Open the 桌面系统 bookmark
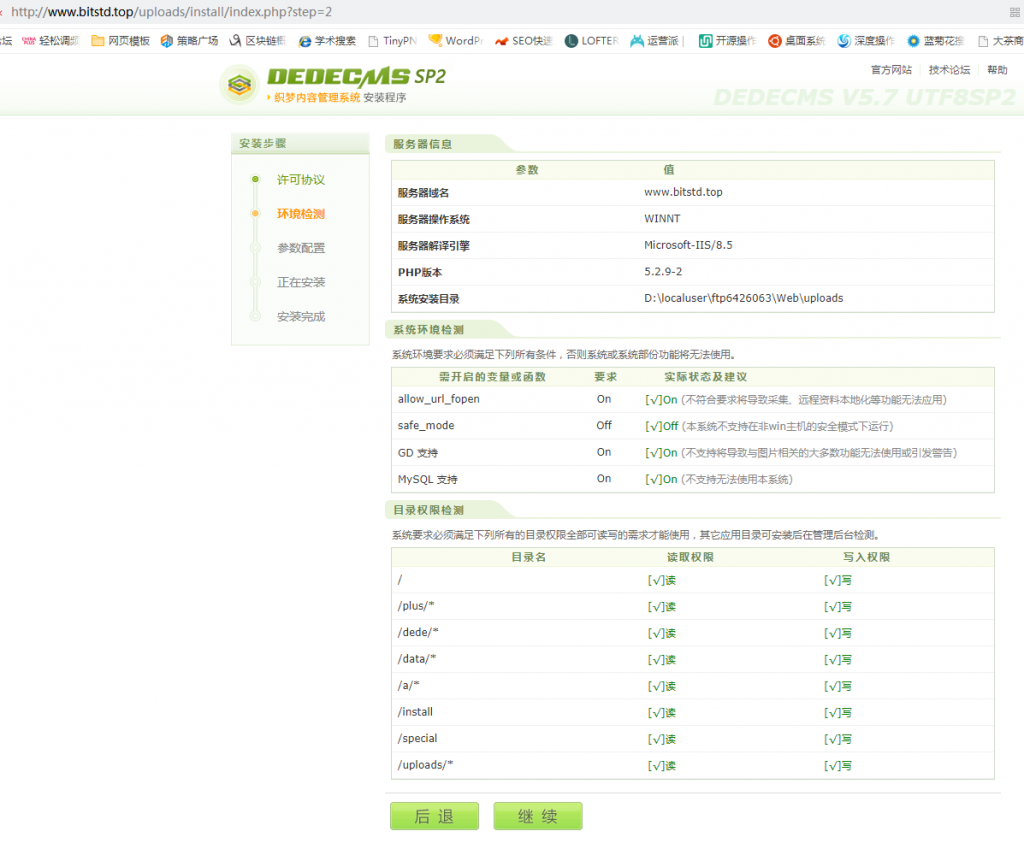1024x843 pixels. click(796, 40)
